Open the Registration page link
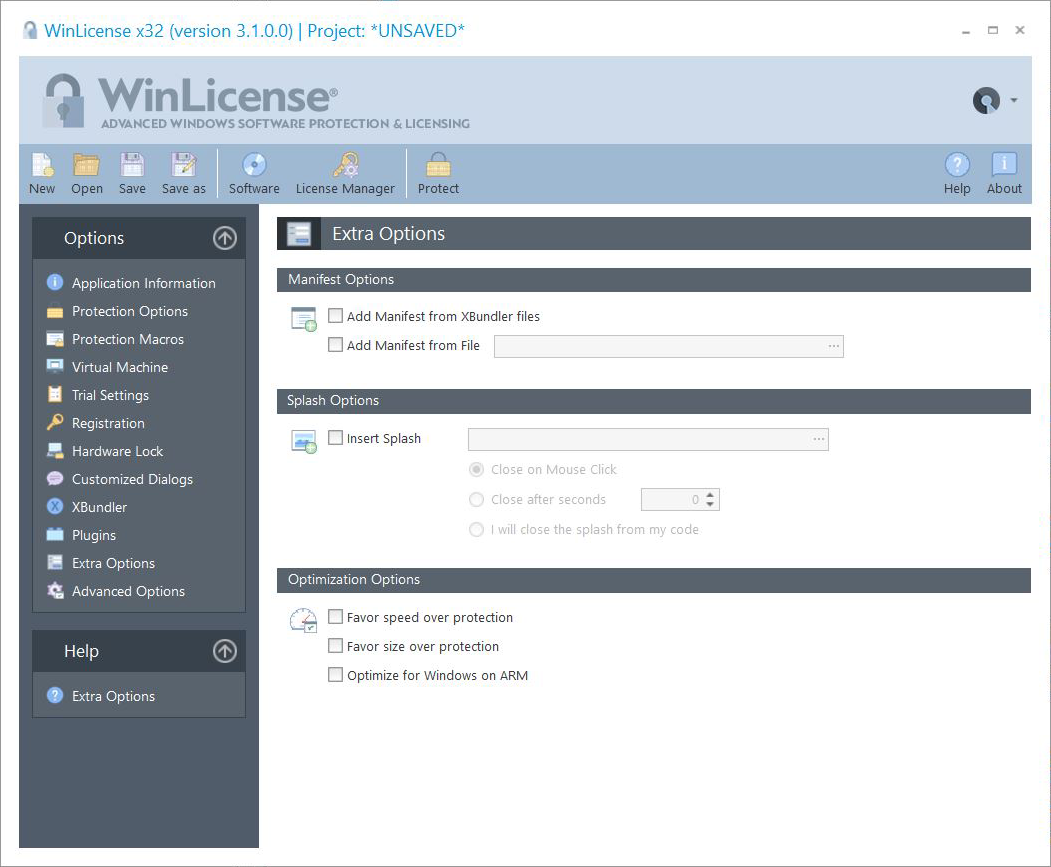 tap(108, 423)
